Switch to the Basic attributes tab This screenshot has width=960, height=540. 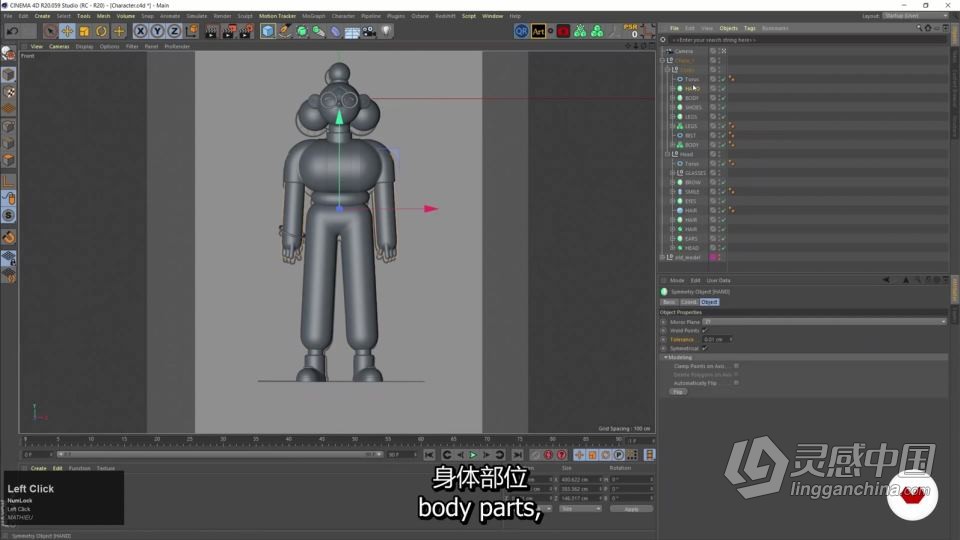pos(669,302)
